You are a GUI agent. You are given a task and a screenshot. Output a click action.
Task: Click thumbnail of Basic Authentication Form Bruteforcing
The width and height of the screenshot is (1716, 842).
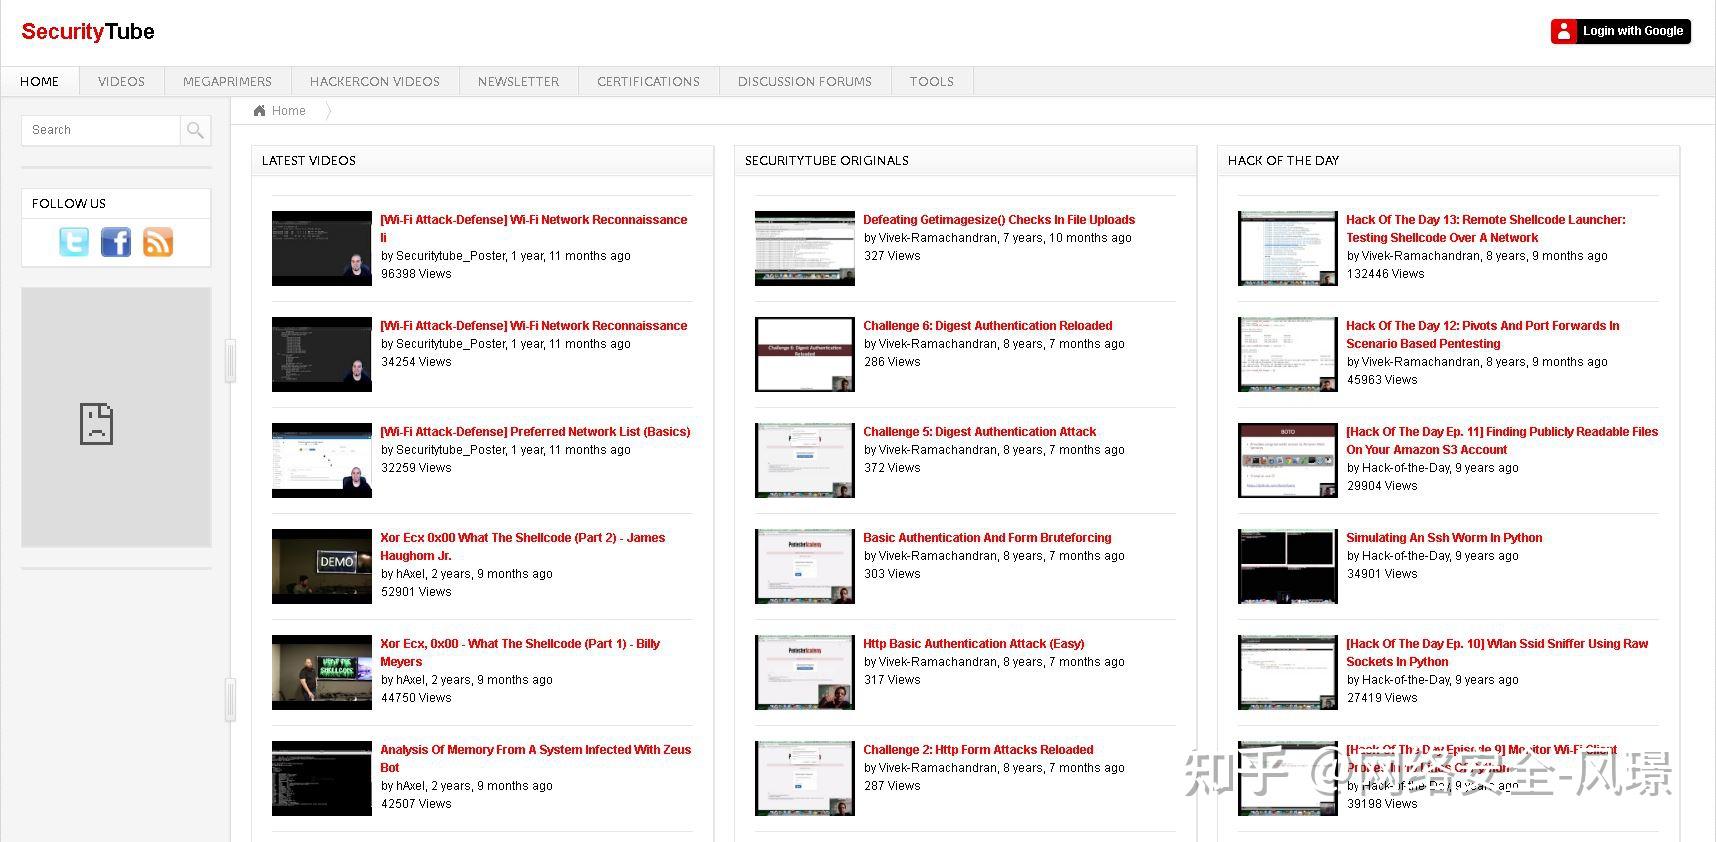click(805, 566)
